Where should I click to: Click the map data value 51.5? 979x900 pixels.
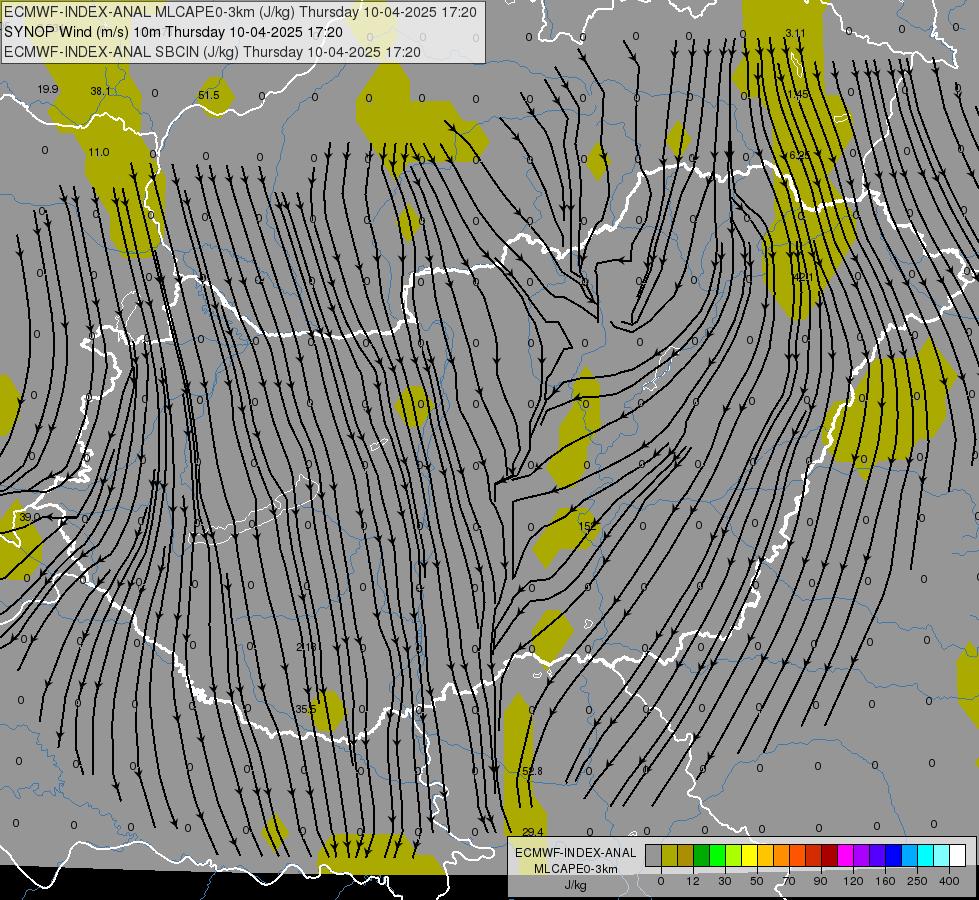(x=209, y=95)
